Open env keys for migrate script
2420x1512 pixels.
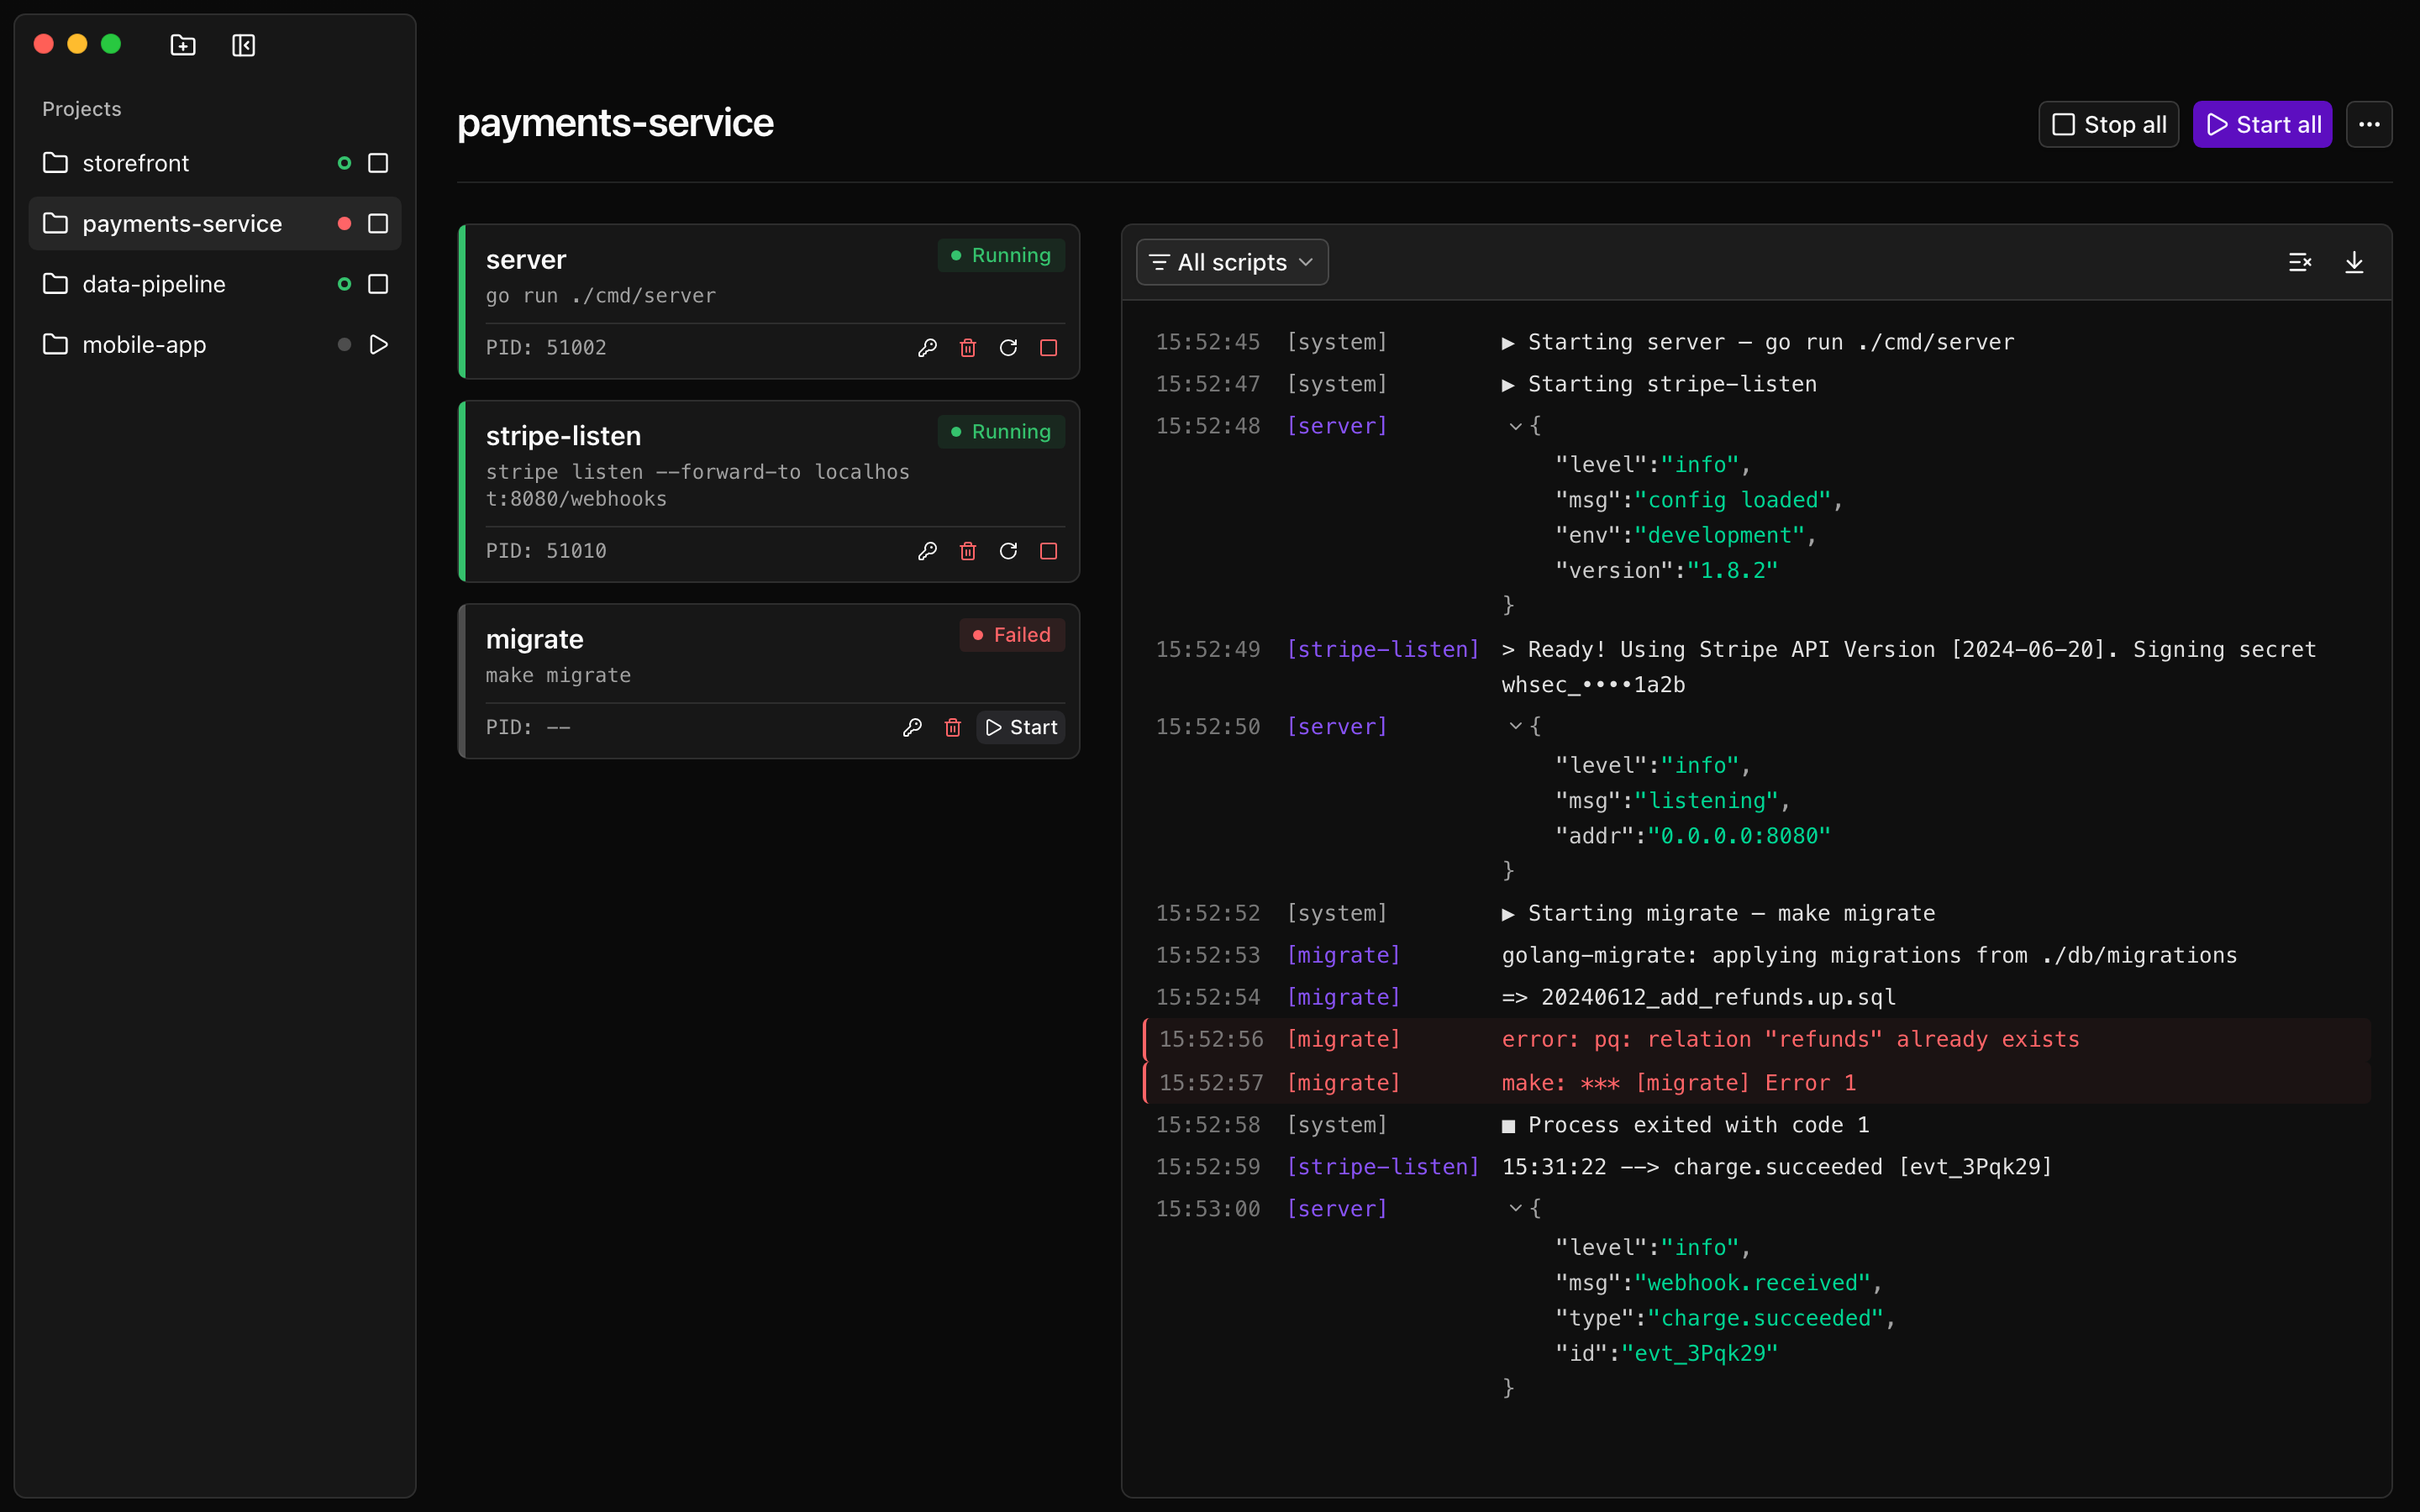coord(912,728)
